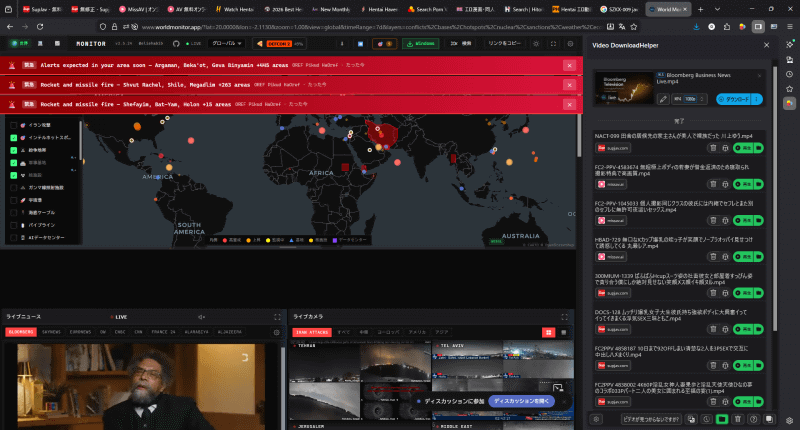This screenshot has height=430, width=800.
Task: Click the blue ダウンロード button
Action: 734,99
